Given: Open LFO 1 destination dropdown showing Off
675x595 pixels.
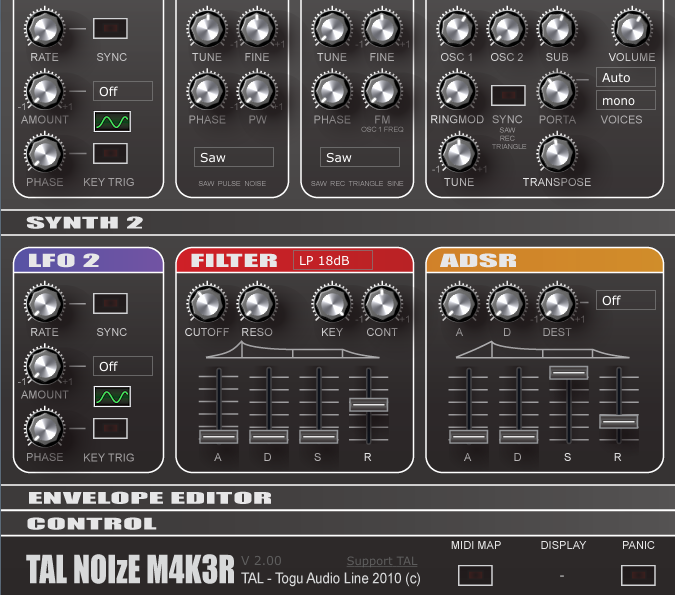Looking at the screenshot, I should (x=123, y=91).
